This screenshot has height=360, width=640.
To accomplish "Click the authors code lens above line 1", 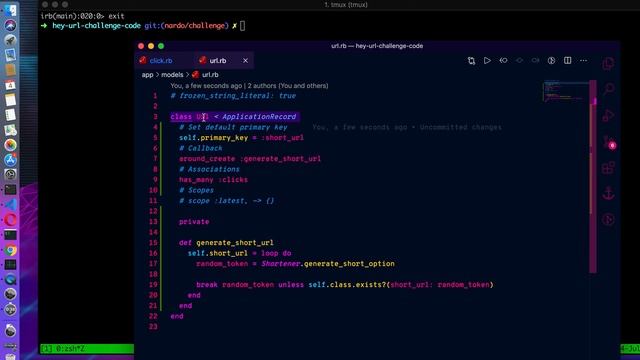I will point(249,86).
